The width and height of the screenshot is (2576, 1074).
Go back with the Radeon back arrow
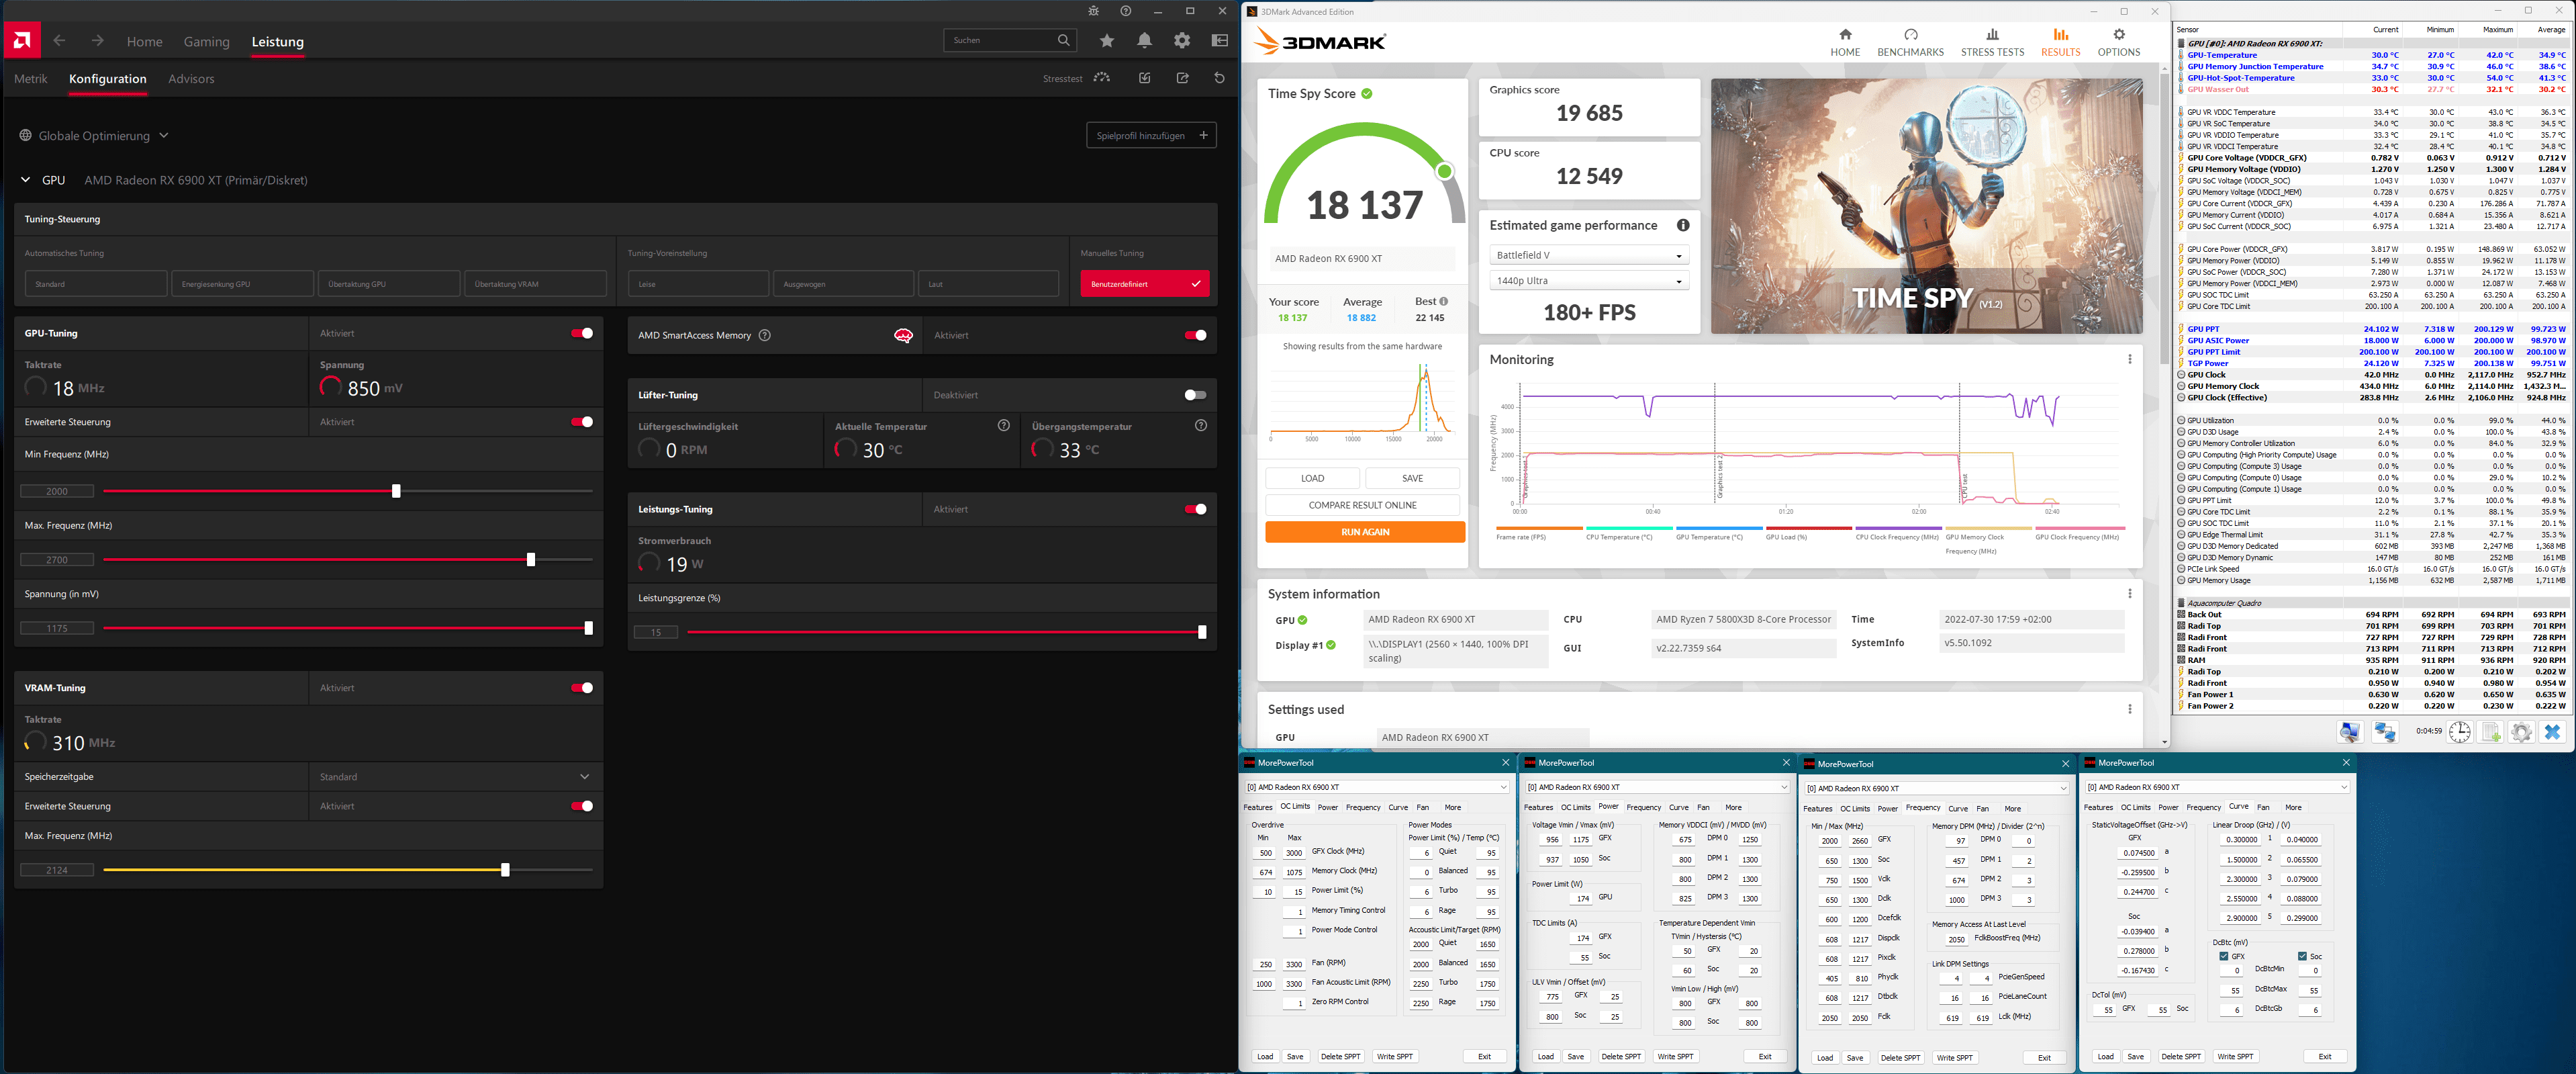(59, 41)
